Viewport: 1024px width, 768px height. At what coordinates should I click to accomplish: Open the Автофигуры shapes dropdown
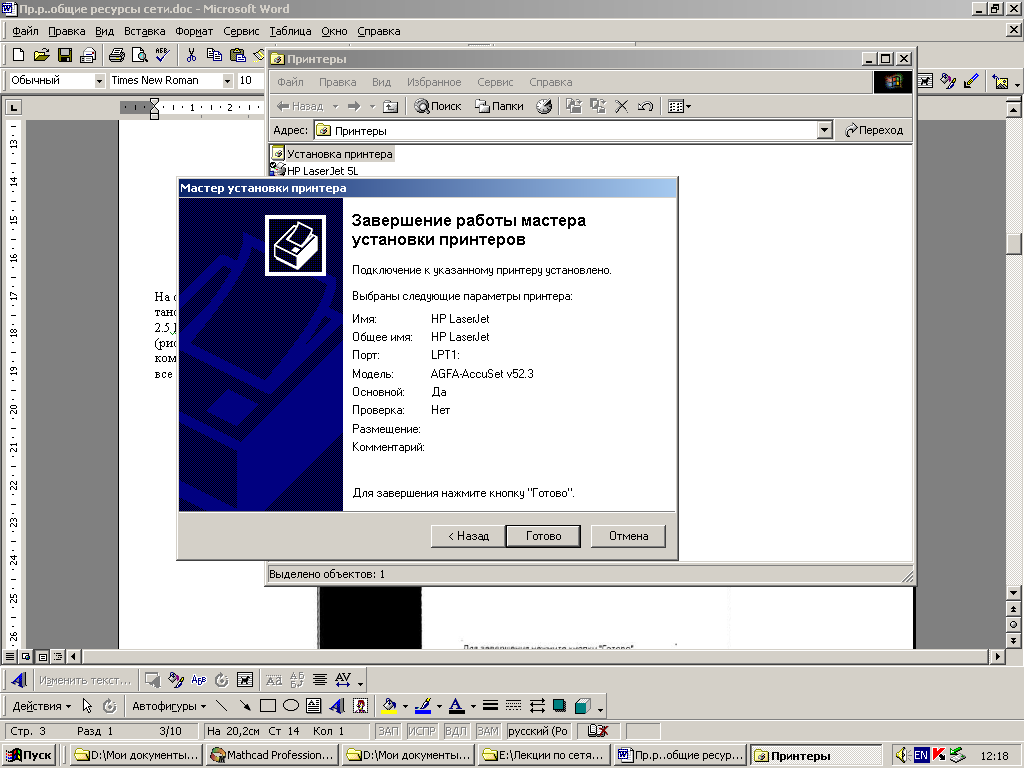(169, 706)
